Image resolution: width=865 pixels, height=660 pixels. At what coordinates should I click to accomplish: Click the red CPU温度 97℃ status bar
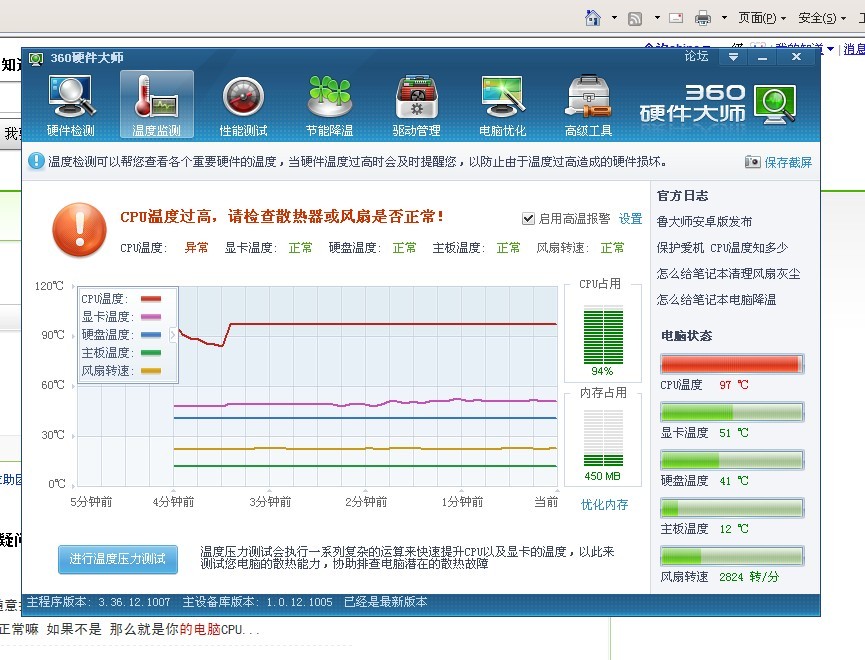pos(732,364)
